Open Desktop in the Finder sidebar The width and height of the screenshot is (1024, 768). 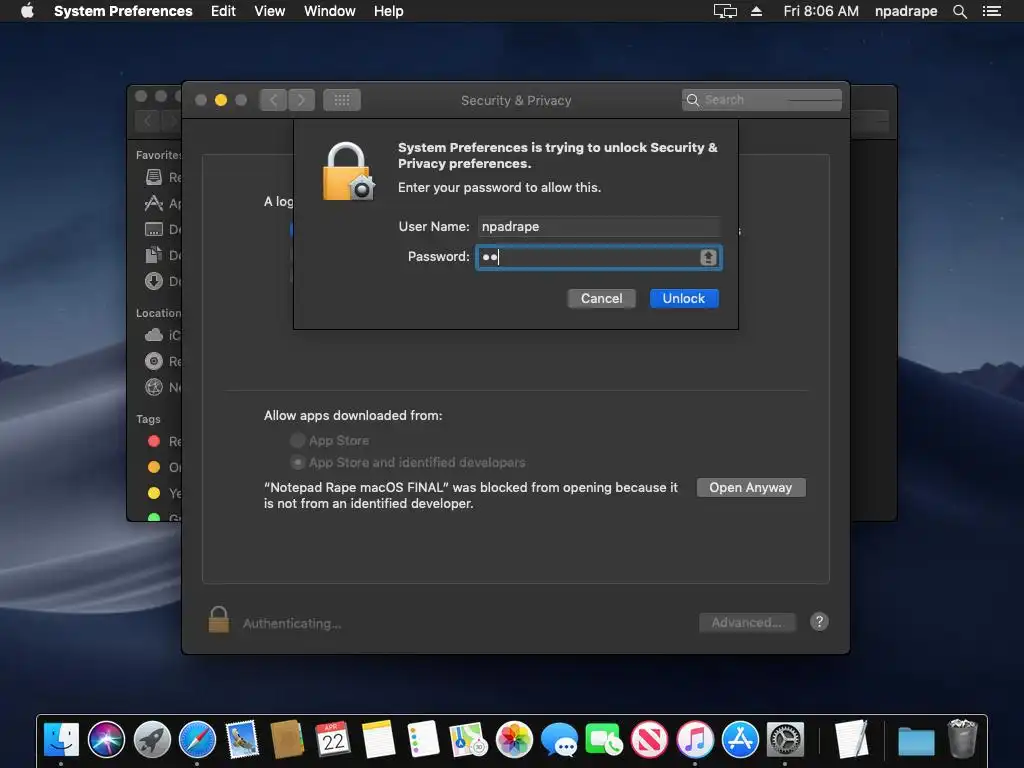(162, 229)
